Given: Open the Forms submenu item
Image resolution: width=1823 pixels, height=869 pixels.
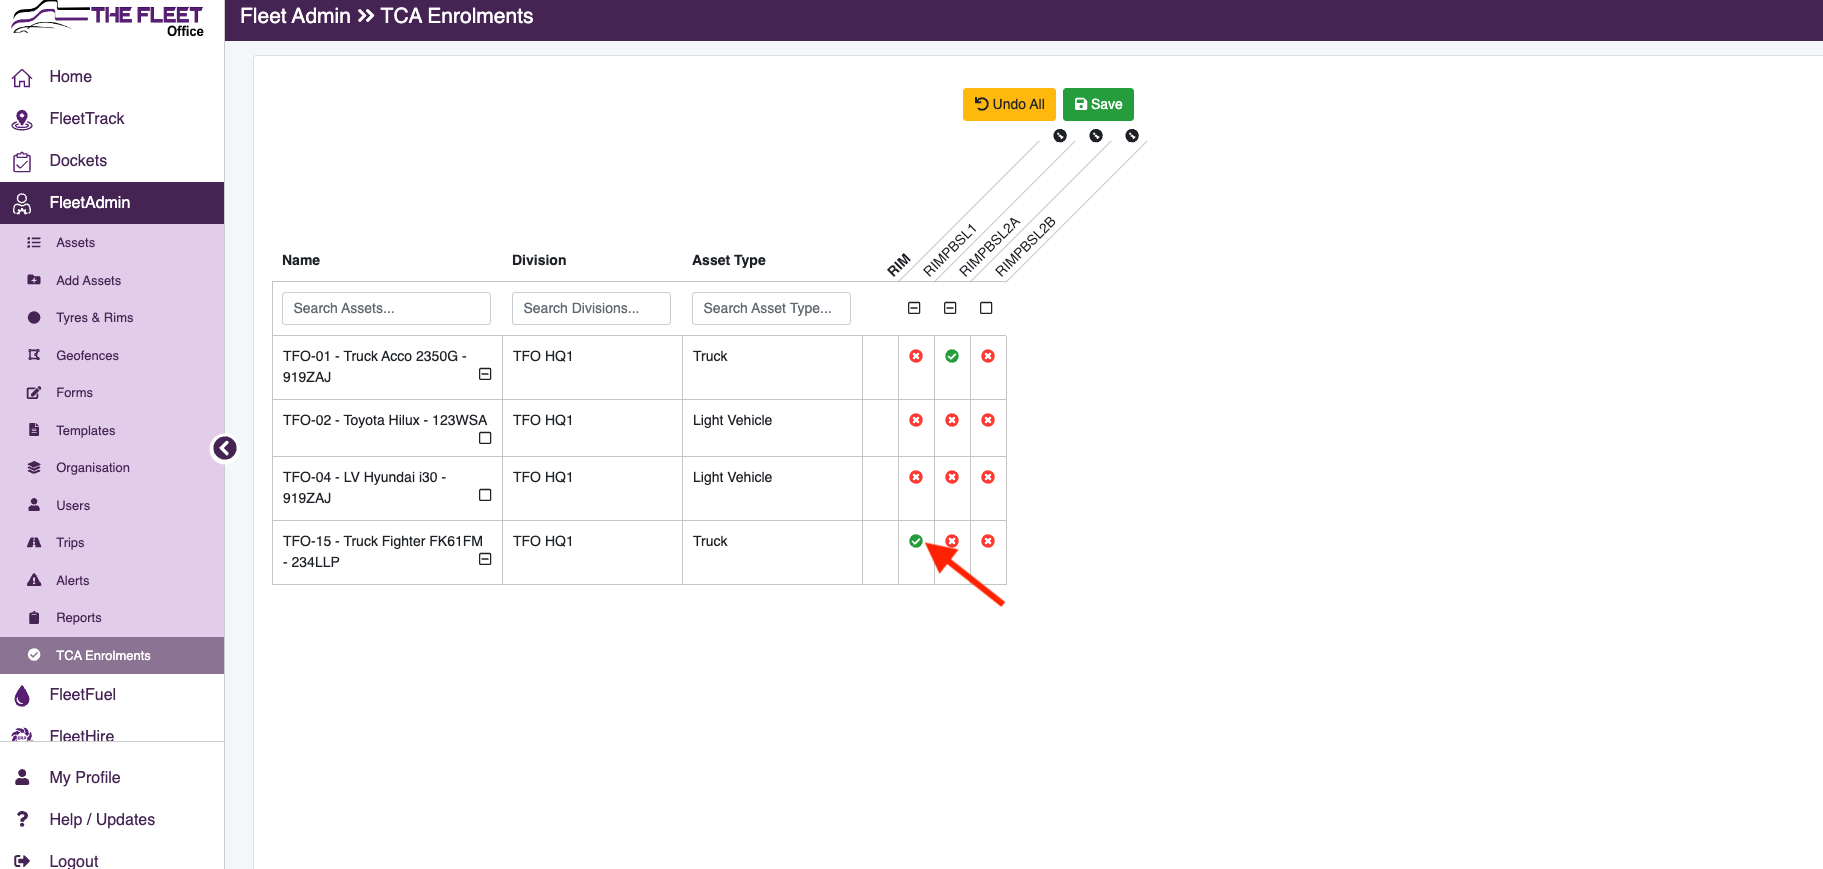Looking at the screenshot, I should (x=112, y=393).
